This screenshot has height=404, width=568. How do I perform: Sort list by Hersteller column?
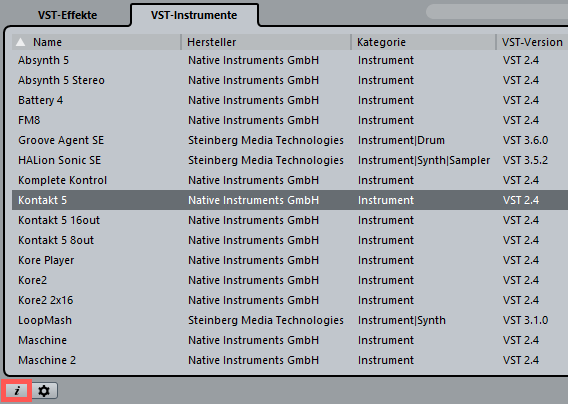click(266, 42)
